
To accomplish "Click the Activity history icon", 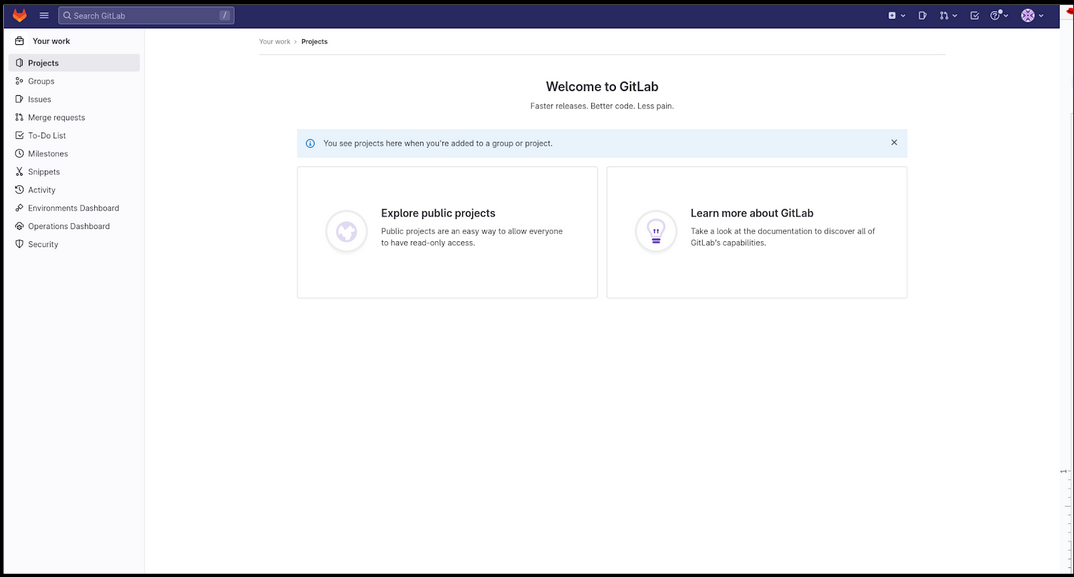I will [19, 190].
